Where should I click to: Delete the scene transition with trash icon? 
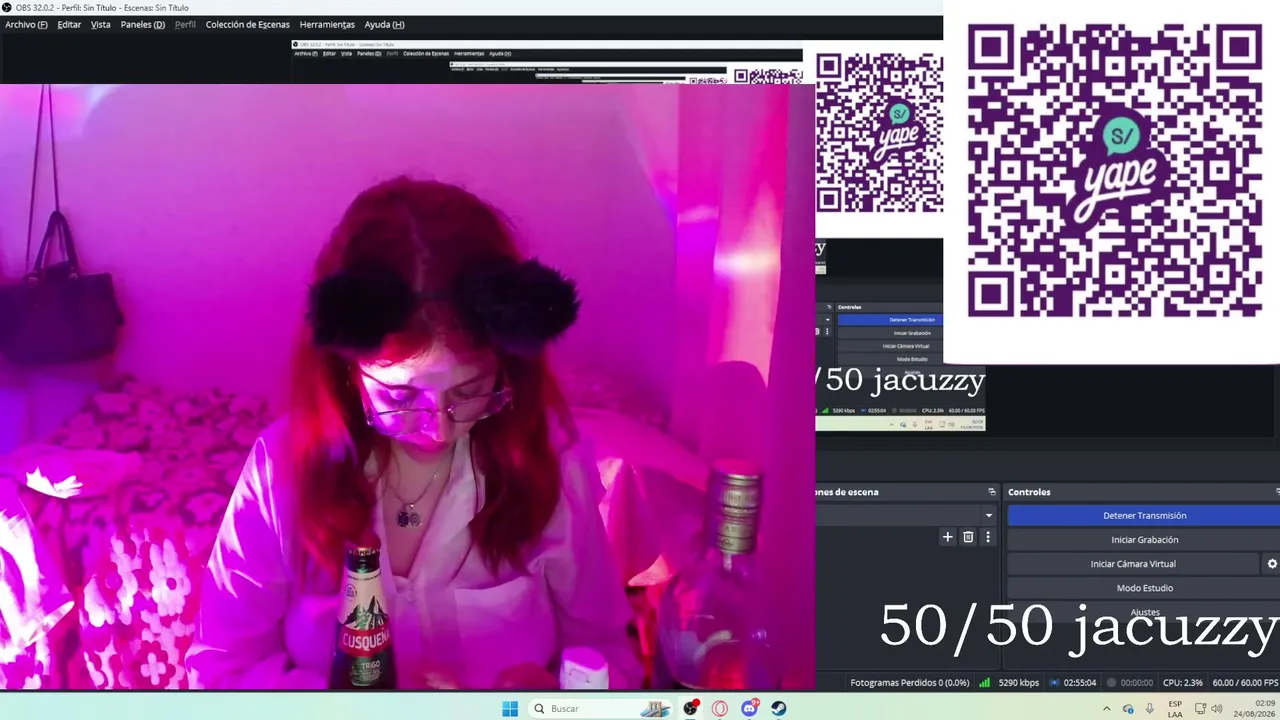[x=968, y=537]
